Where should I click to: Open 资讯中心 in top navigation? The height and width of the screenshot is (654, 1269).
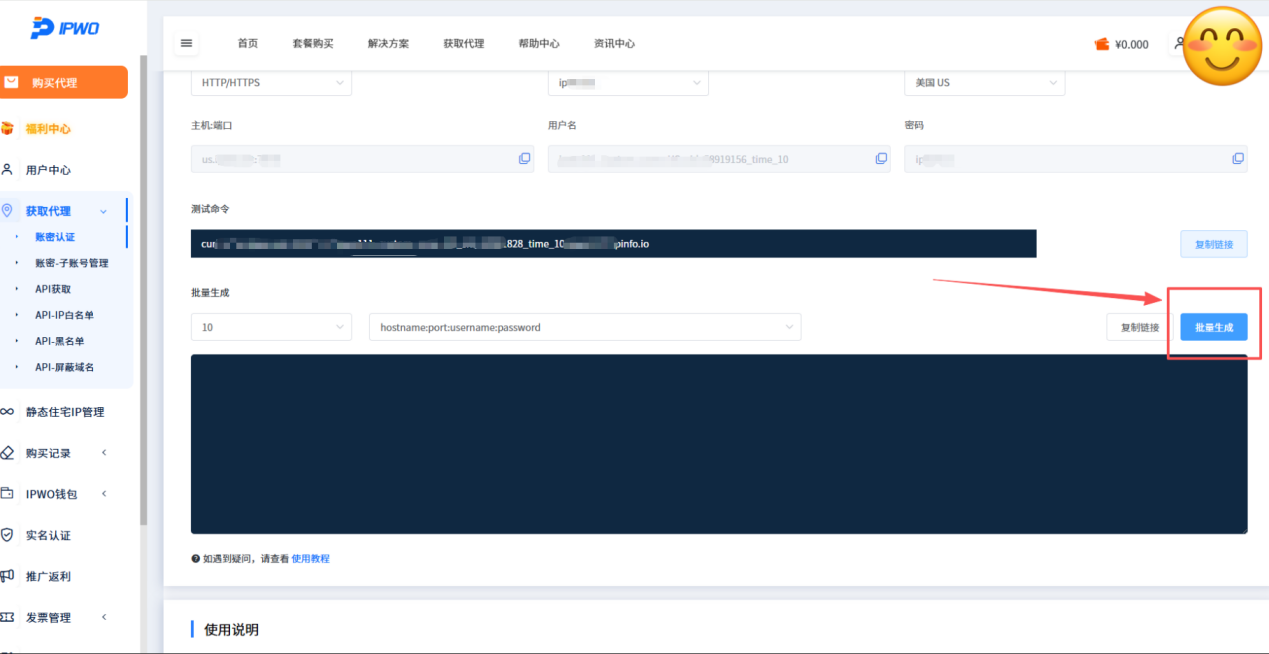click(x=614, y=44)
